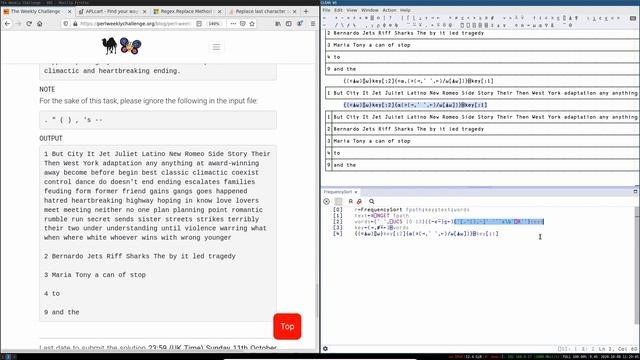Click the OUTPUT heading on webpage

[51, 138]
